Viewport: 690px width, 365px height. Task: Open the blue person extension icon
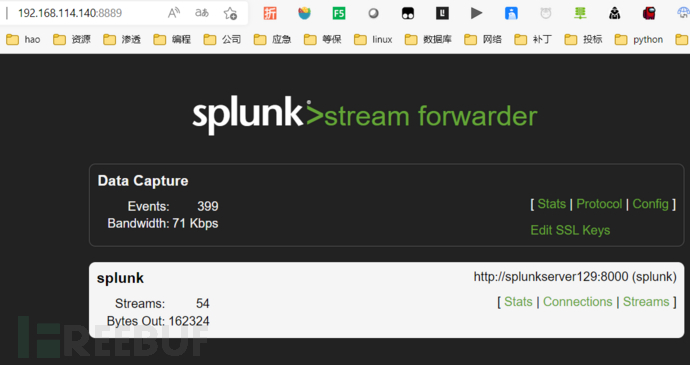pyautogui.click(x=511, y=13)
